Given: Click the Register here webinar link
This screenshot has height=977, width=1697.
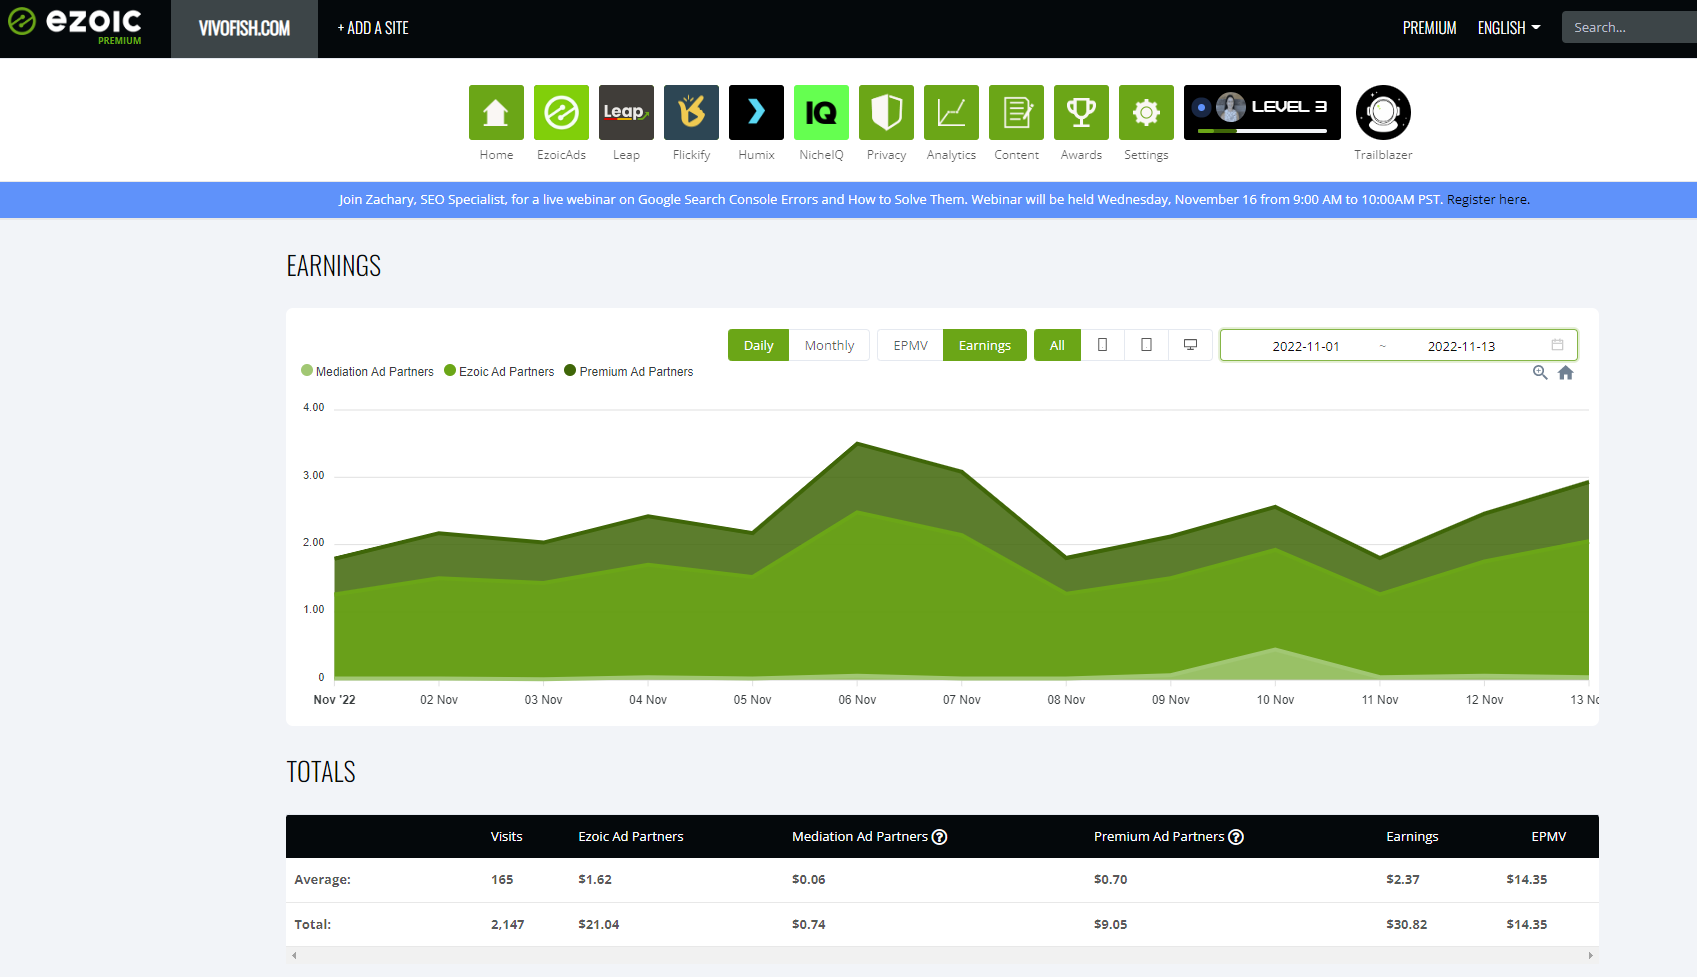Looking at the screenshot, I should [x=1487, y=200].
